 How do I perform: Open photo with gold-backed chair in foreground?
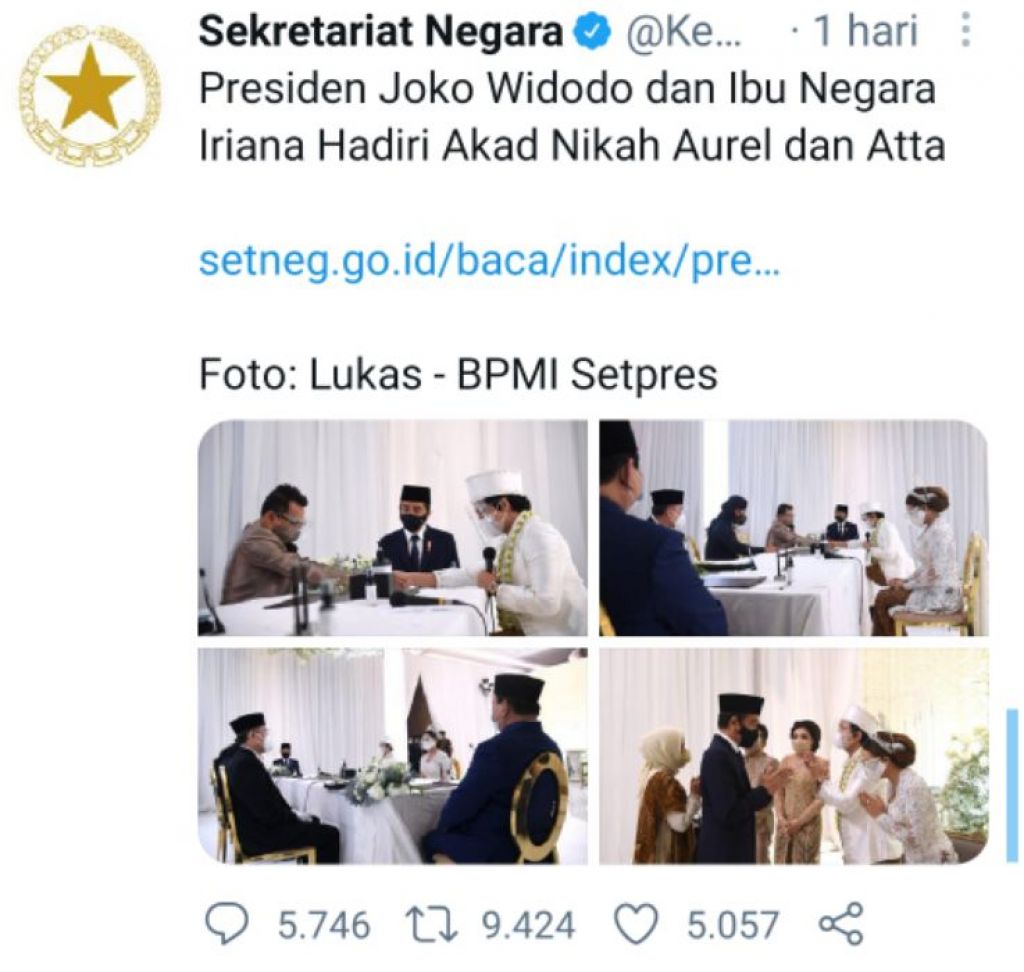392,756
